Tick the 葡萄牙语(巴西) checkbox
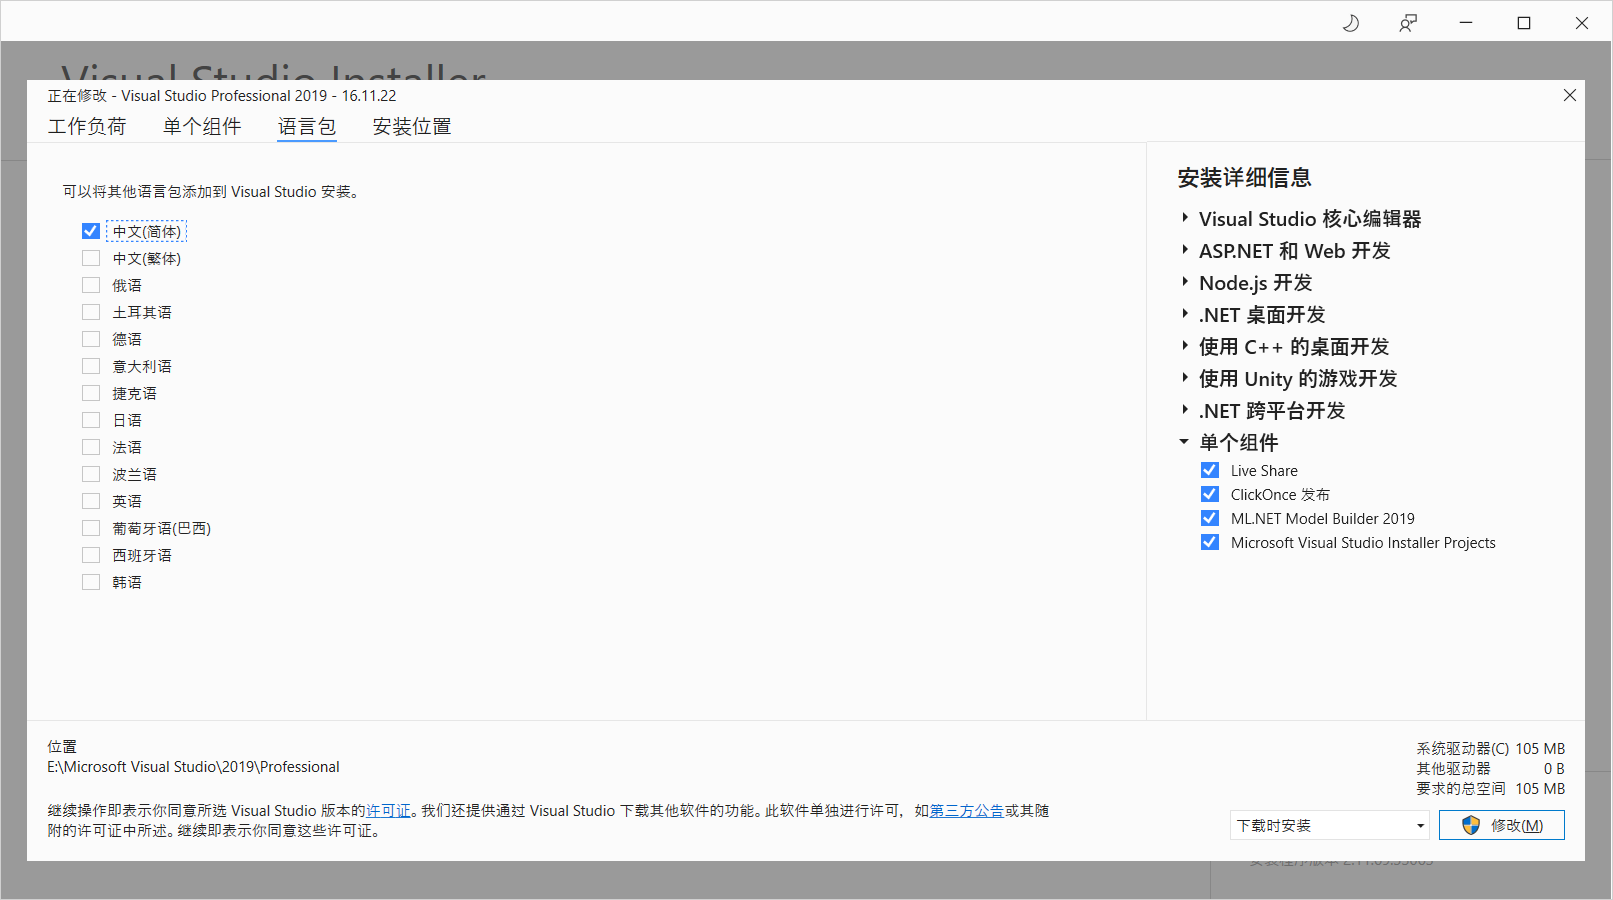This screenshot has width=1613, height=900. (x=91, y=528)
